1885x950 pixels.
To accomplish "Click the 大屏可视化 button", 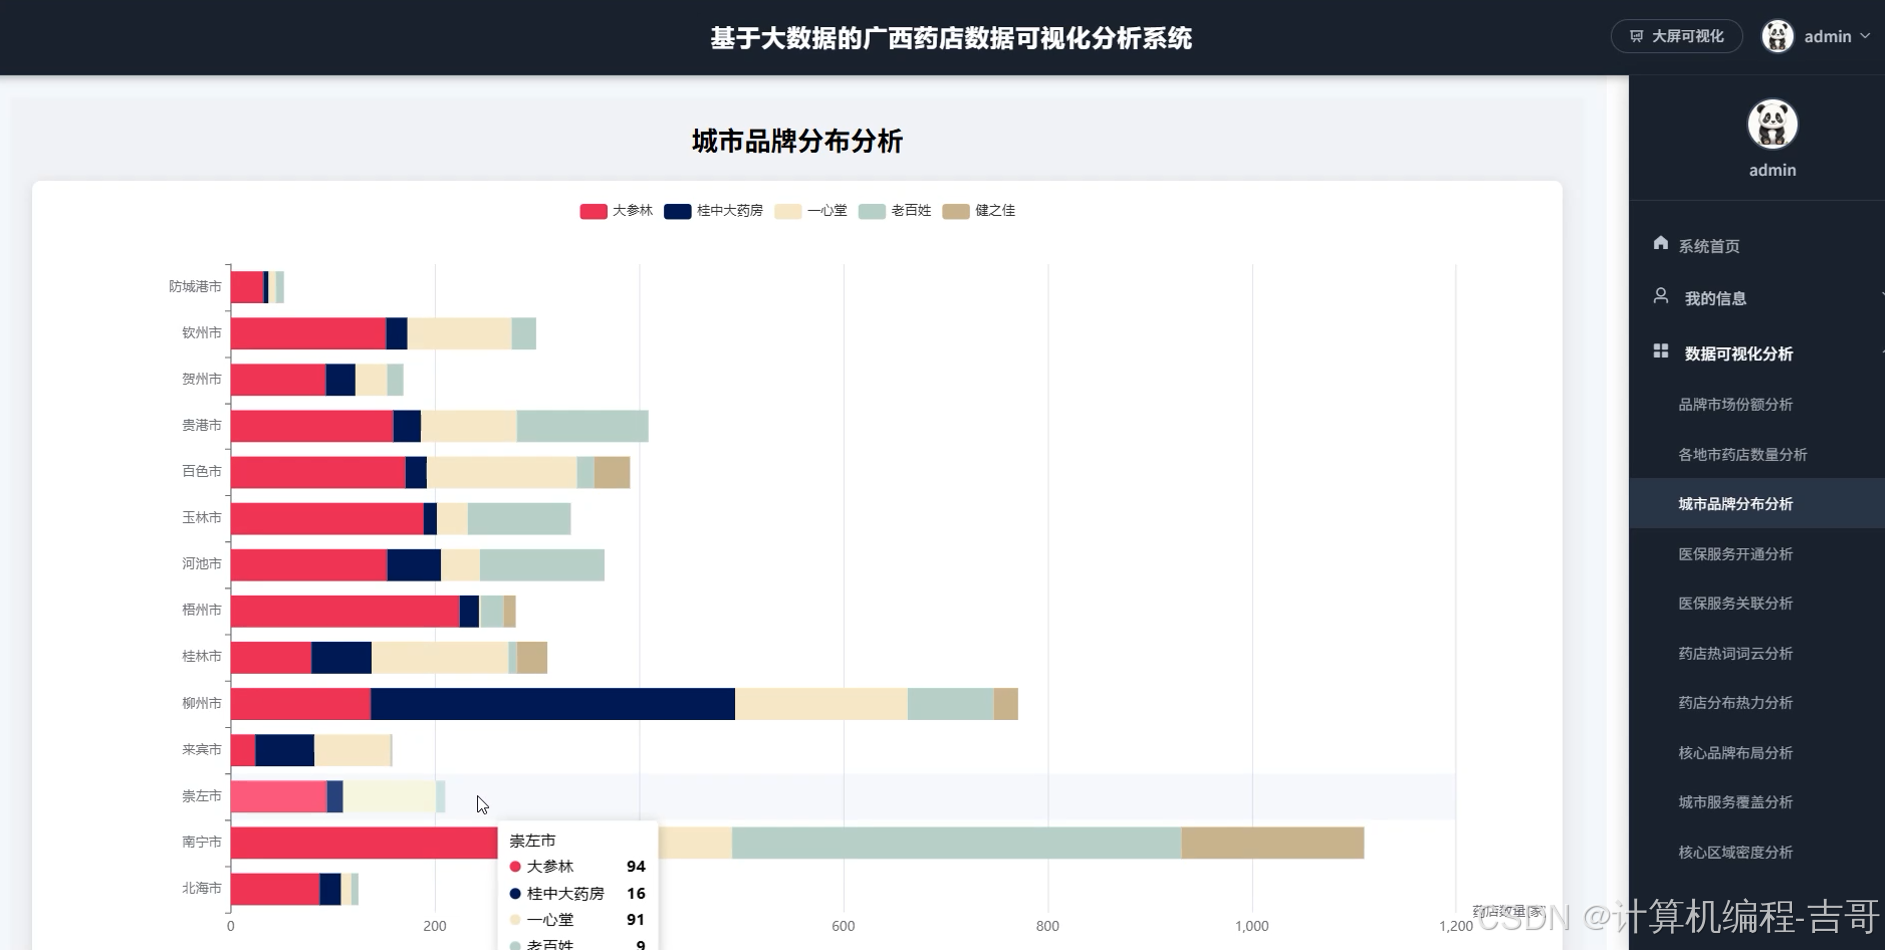I will click(1676, 36).
